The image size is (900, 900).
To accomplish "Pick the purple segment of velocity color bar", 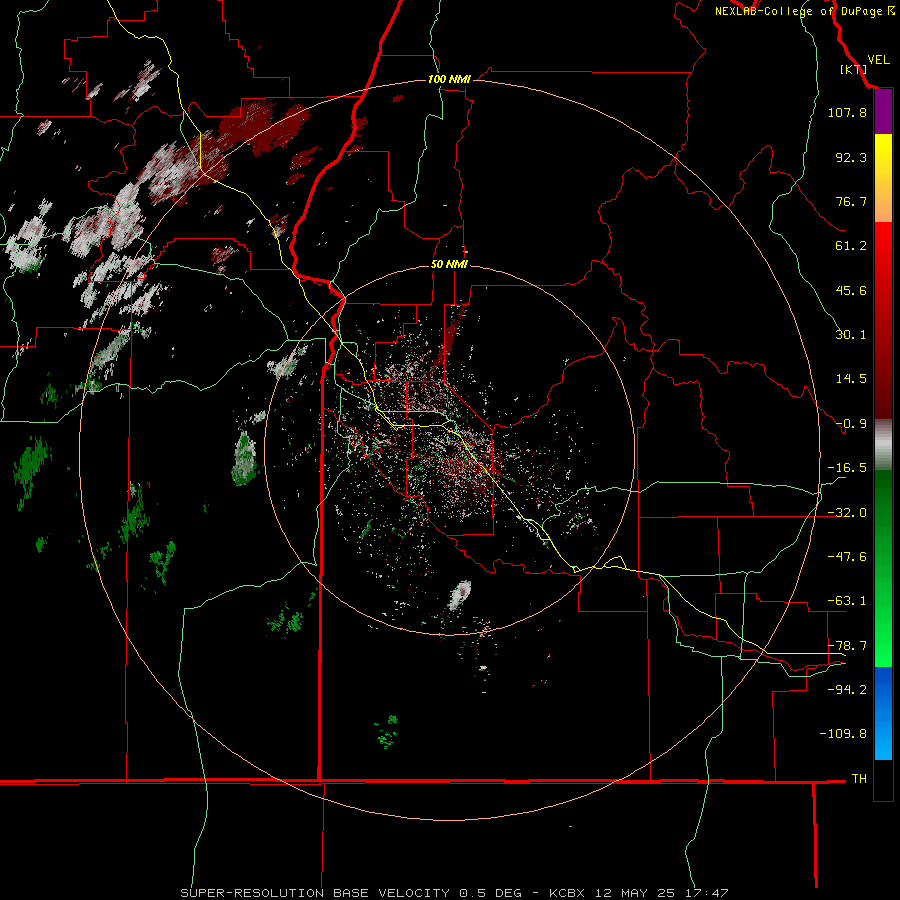I will (x=883, y=111).
